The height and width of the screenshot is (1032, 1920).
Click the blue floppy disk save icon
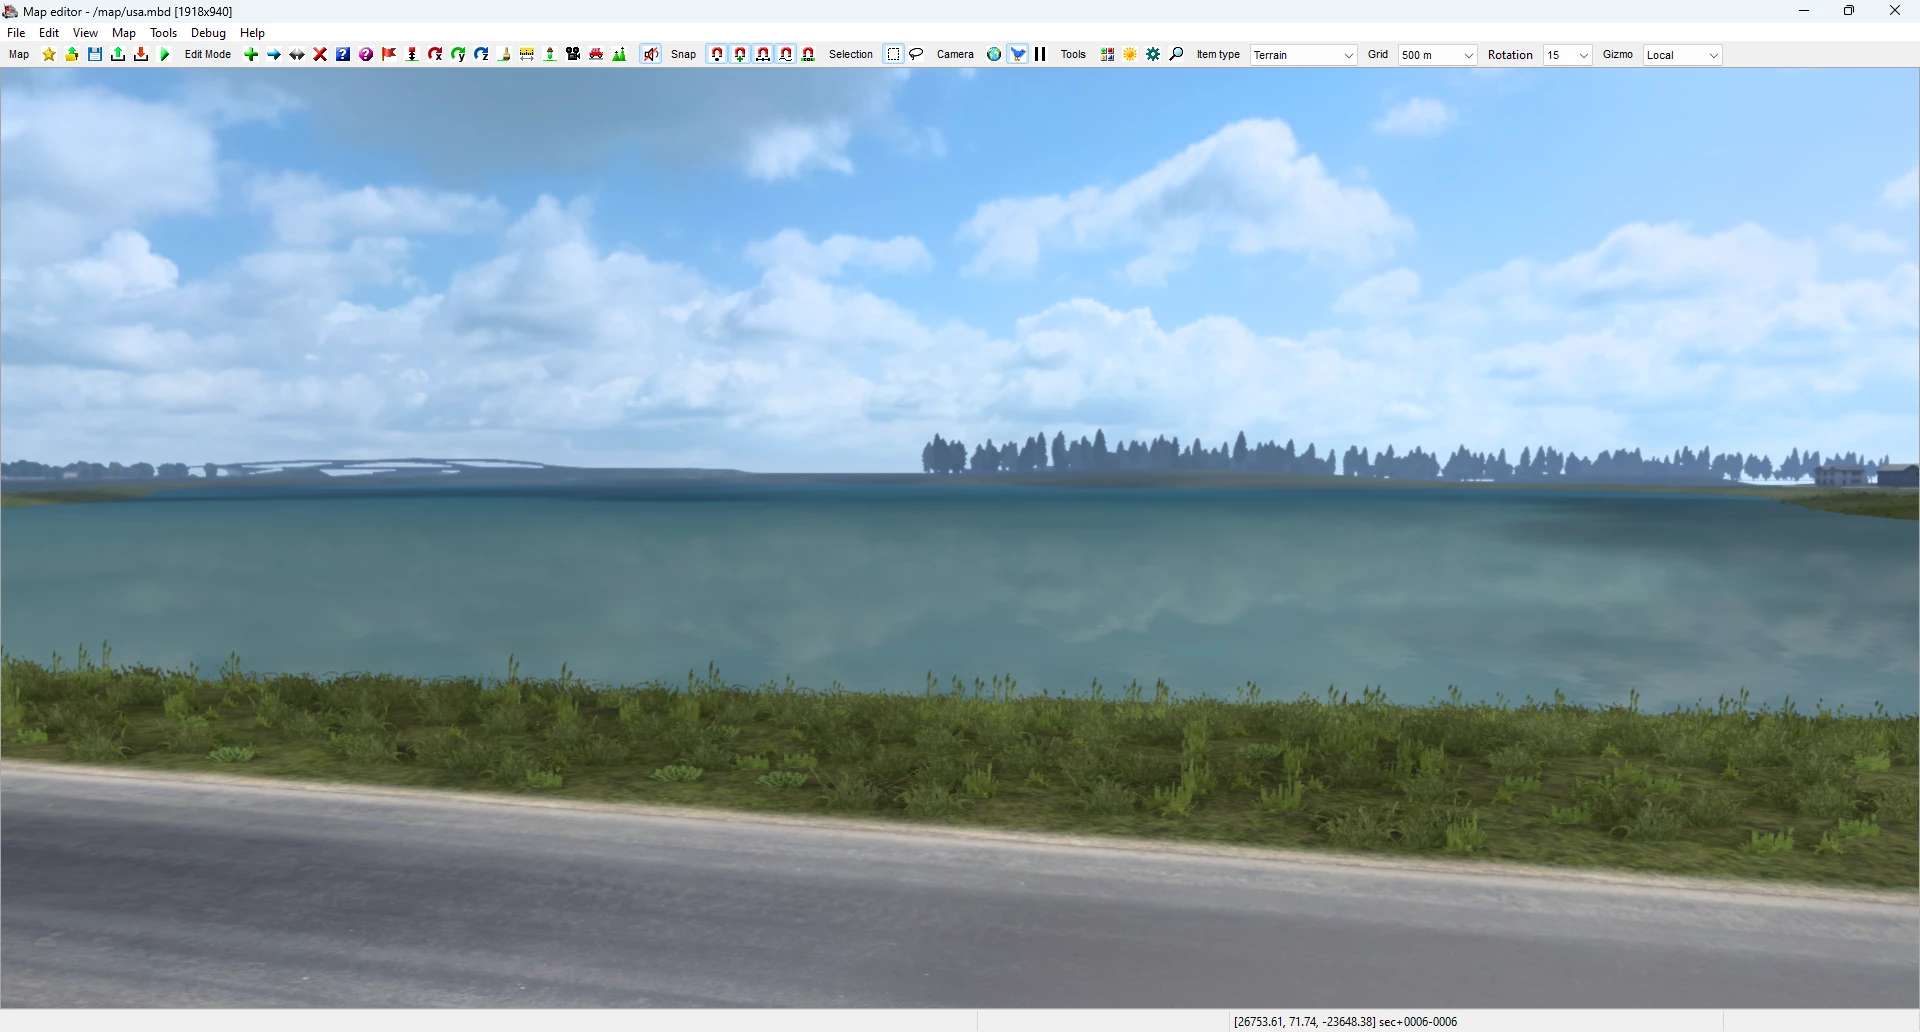coord(95,55)
